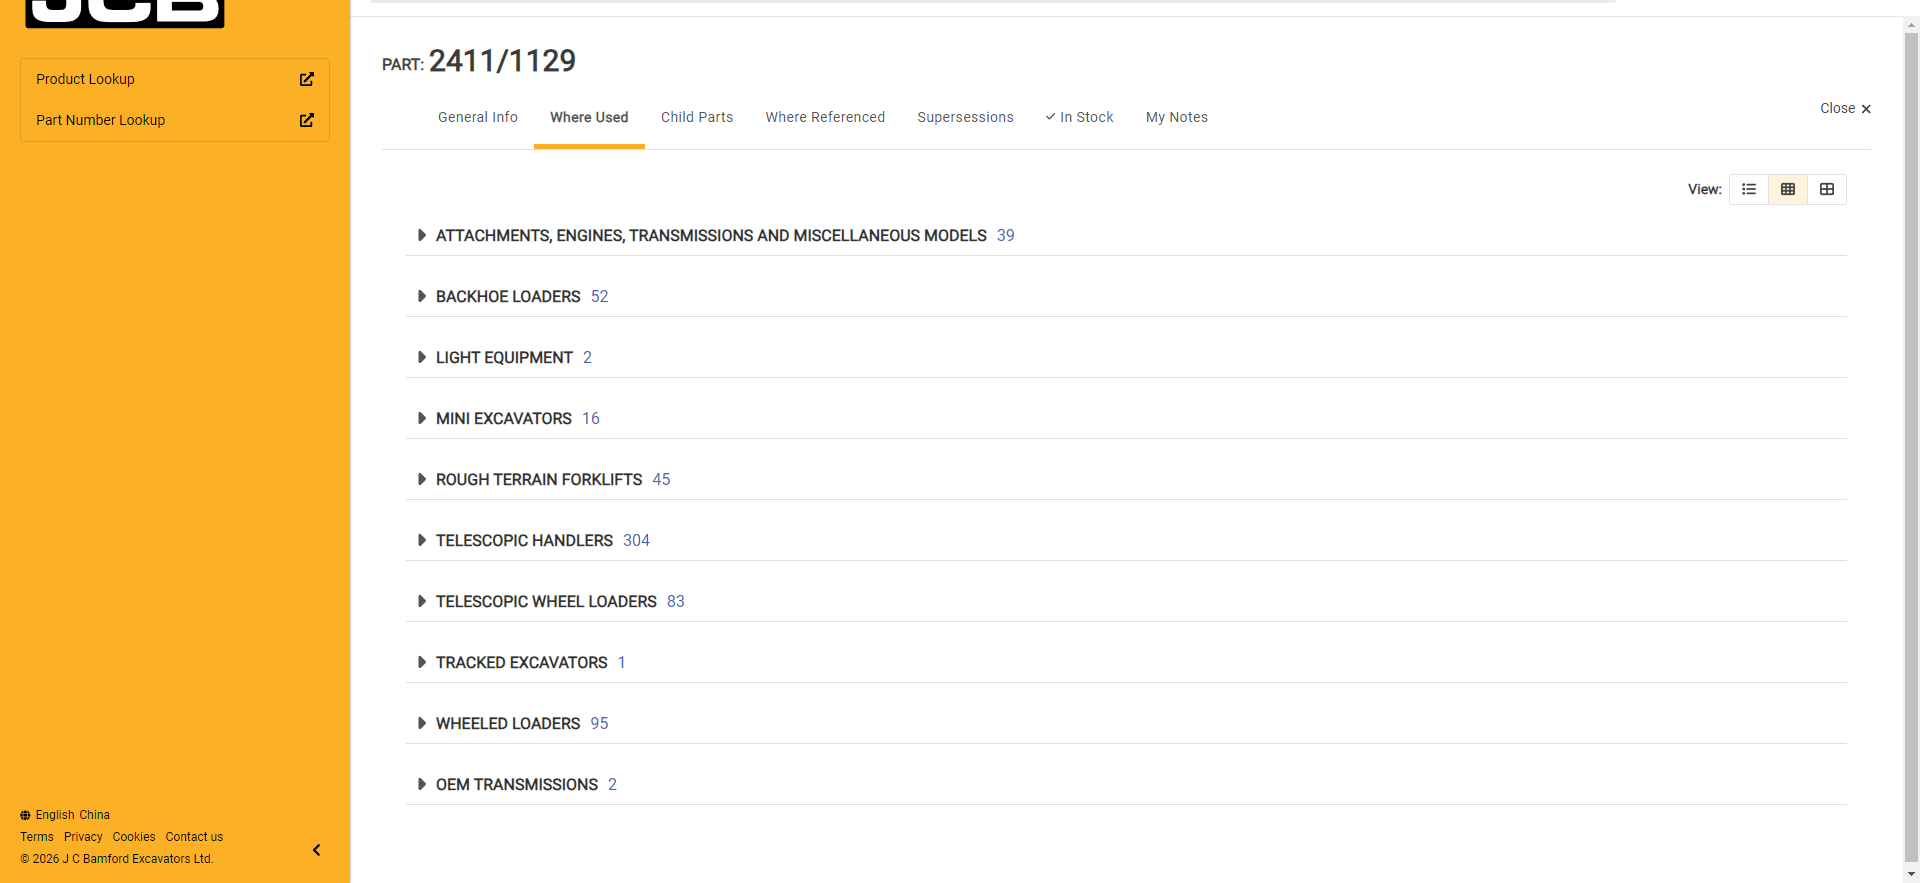Click the Part Number Lookup external link icon

click(307, 120)
